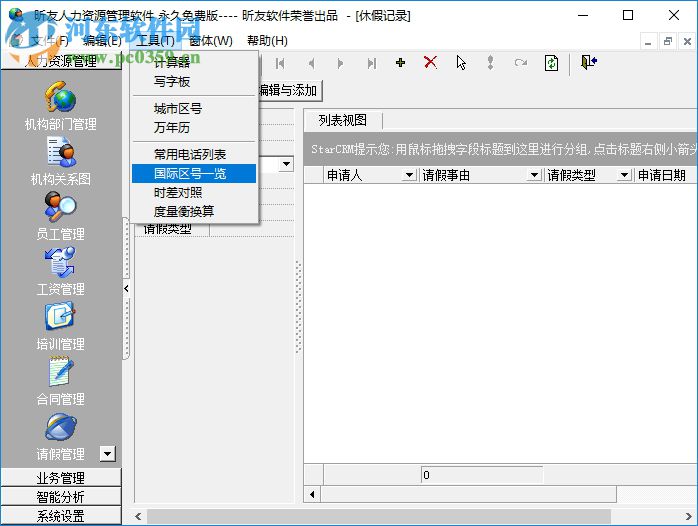Open combo box dropdown in edit panel
Screen dimensions: 698x526
tap(286, 165)
